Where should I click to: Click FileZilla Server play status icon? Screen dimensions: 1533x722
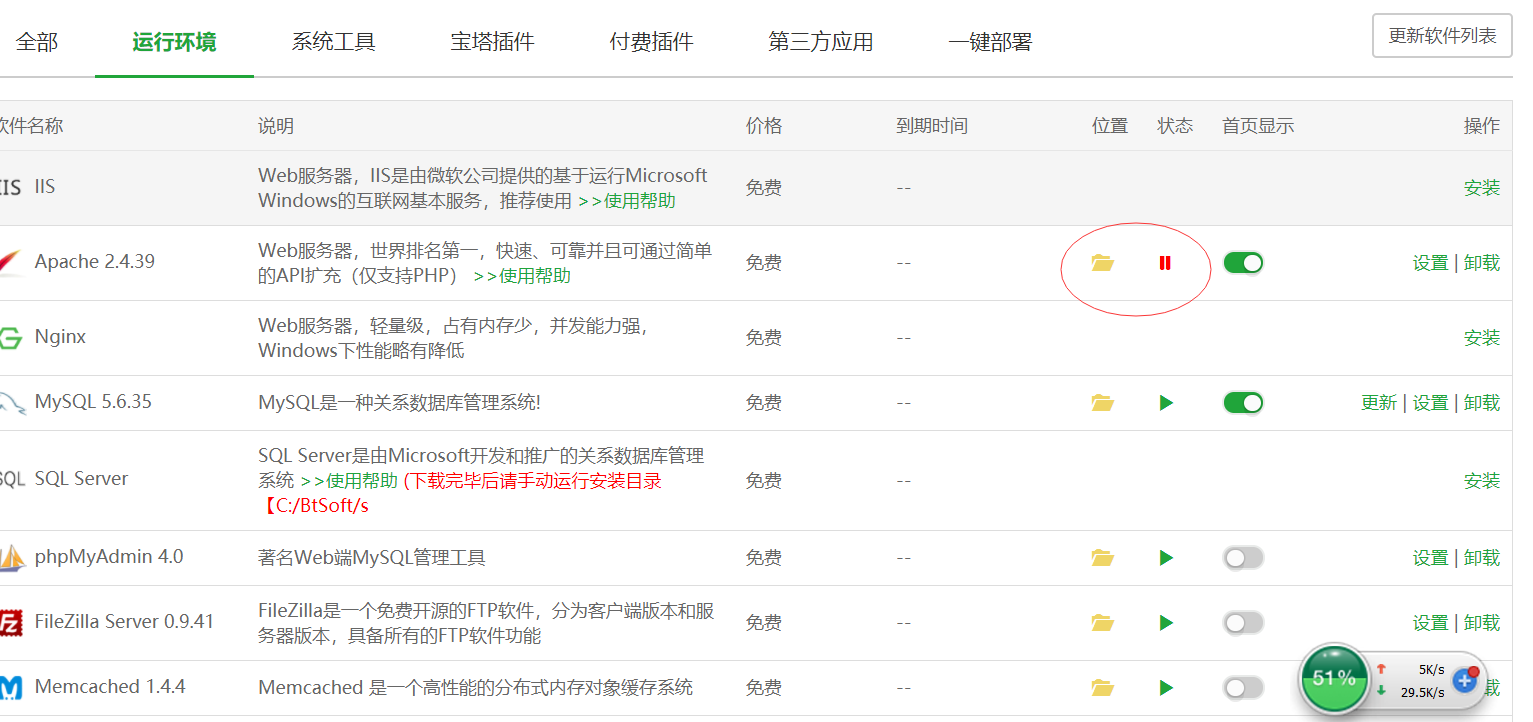1166,623
